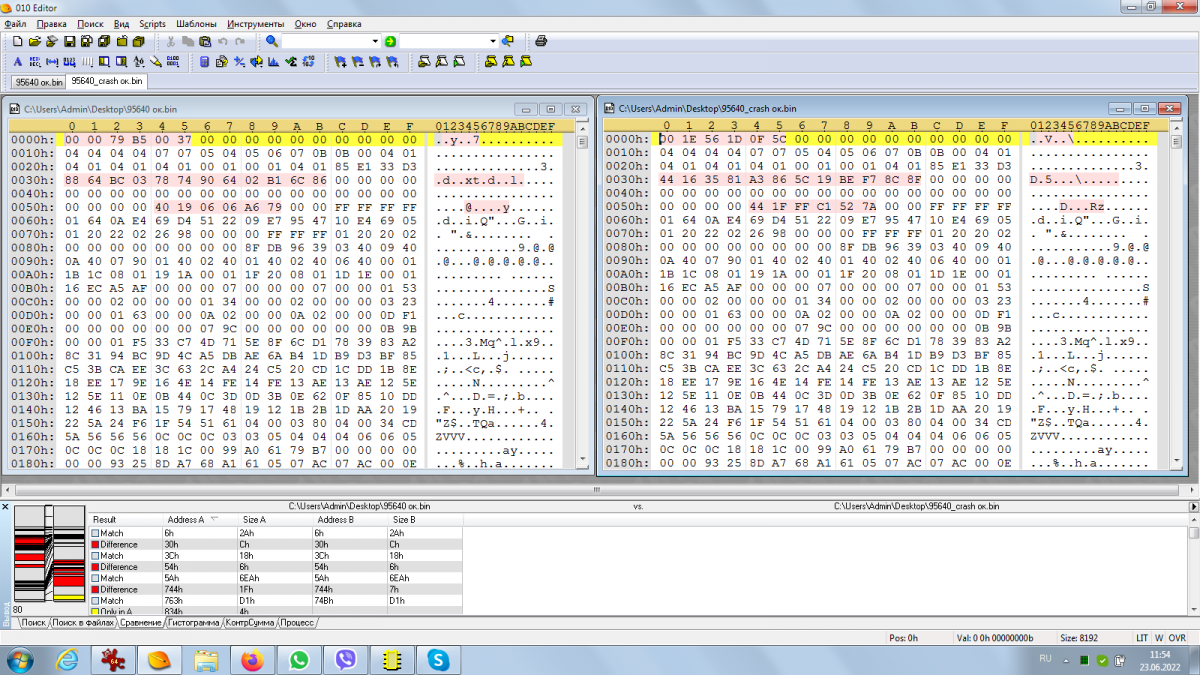Switch to the 95640 ок.bin file tab
Image resolution: width=1200 pixels, height=675 pixels.
tap(37, 82)
